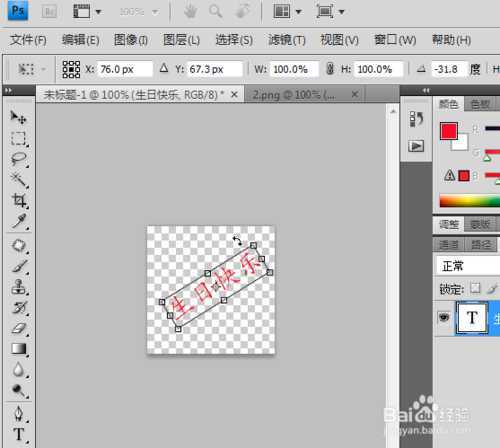
Task: Open the 图层(L) menu
Action: click(181, 40)
